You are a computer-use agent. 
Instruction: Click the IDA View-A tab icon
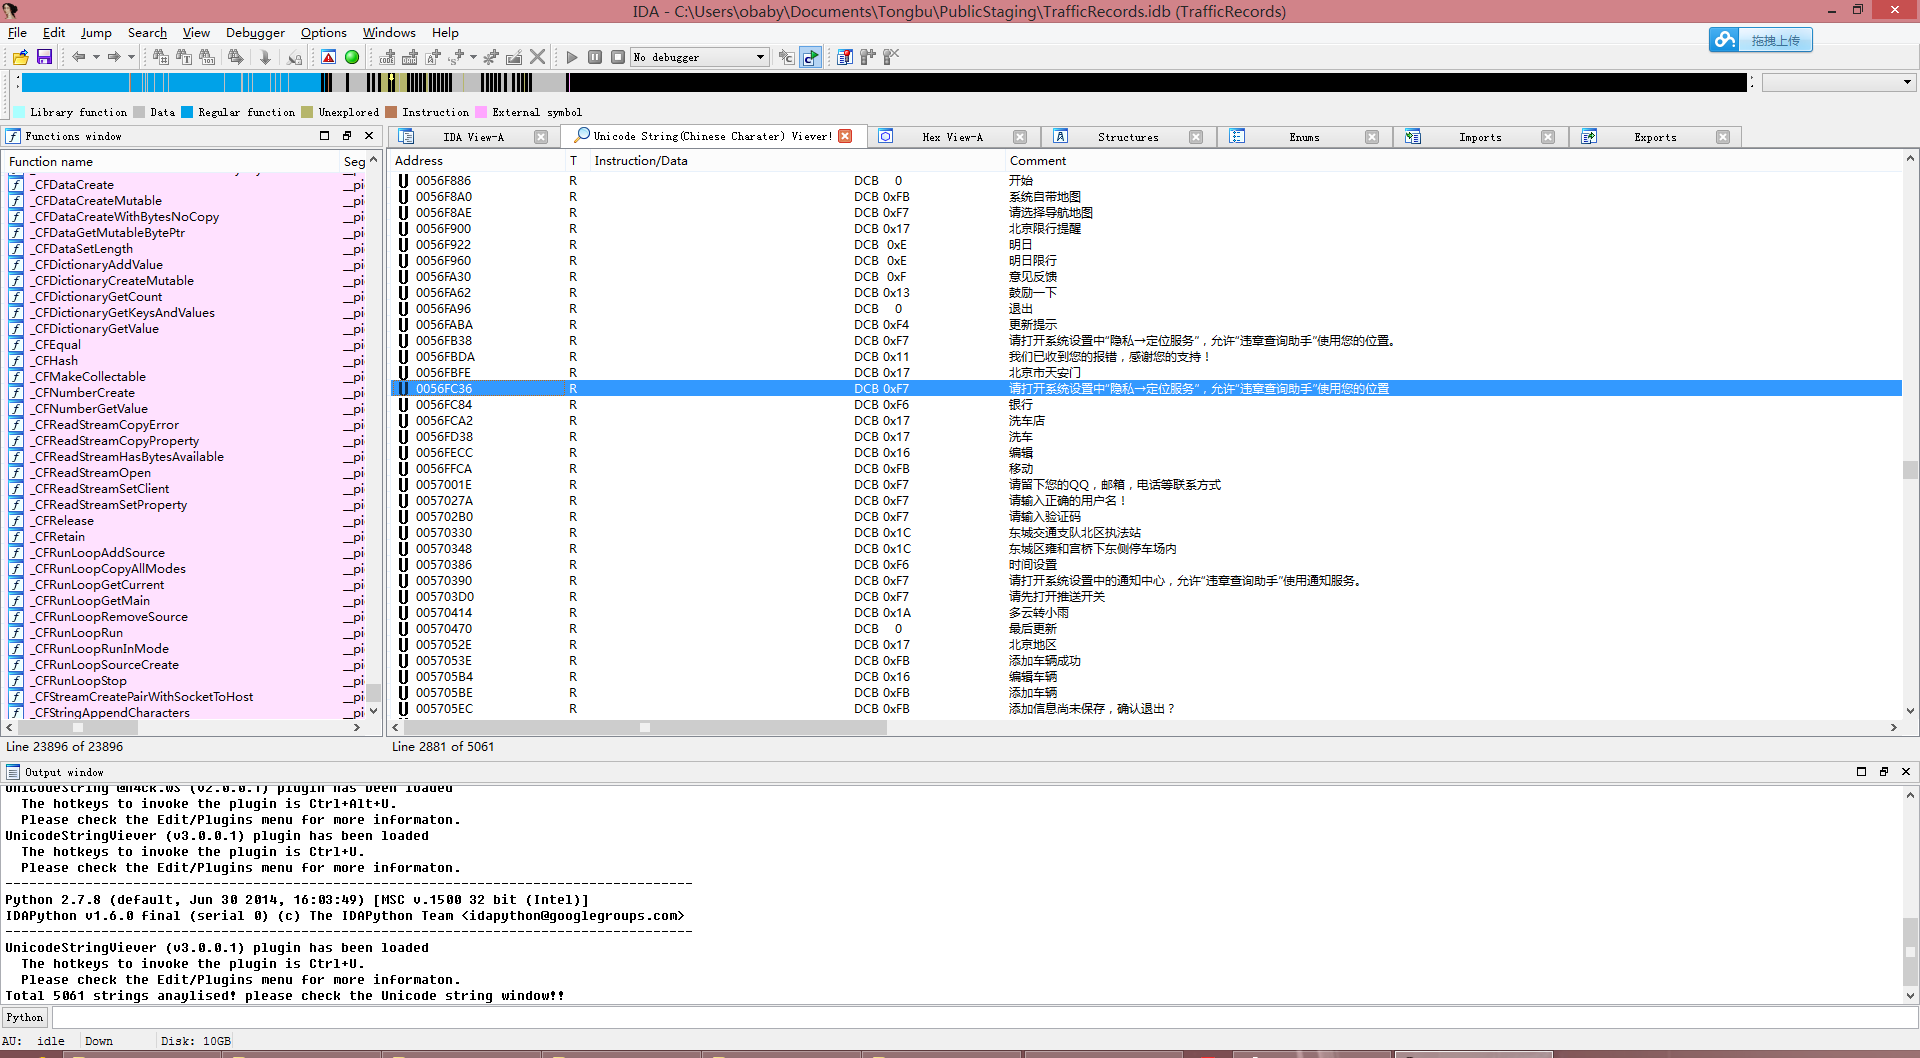[406, 137]
